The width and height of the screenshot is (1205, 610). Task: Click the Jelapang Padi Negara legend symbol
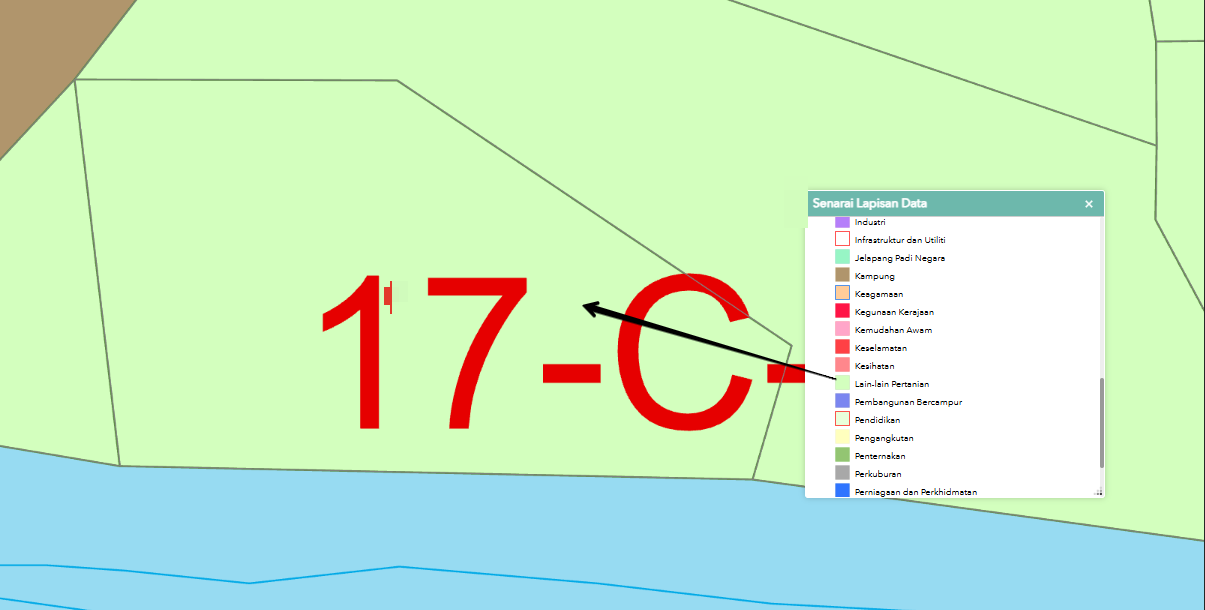tap(842, 257)
